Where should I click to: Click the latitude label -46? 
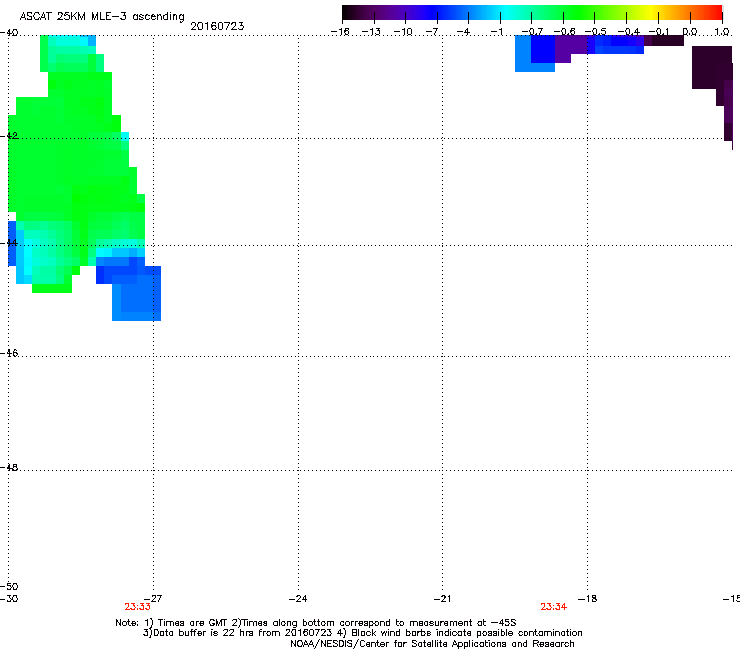9,353
